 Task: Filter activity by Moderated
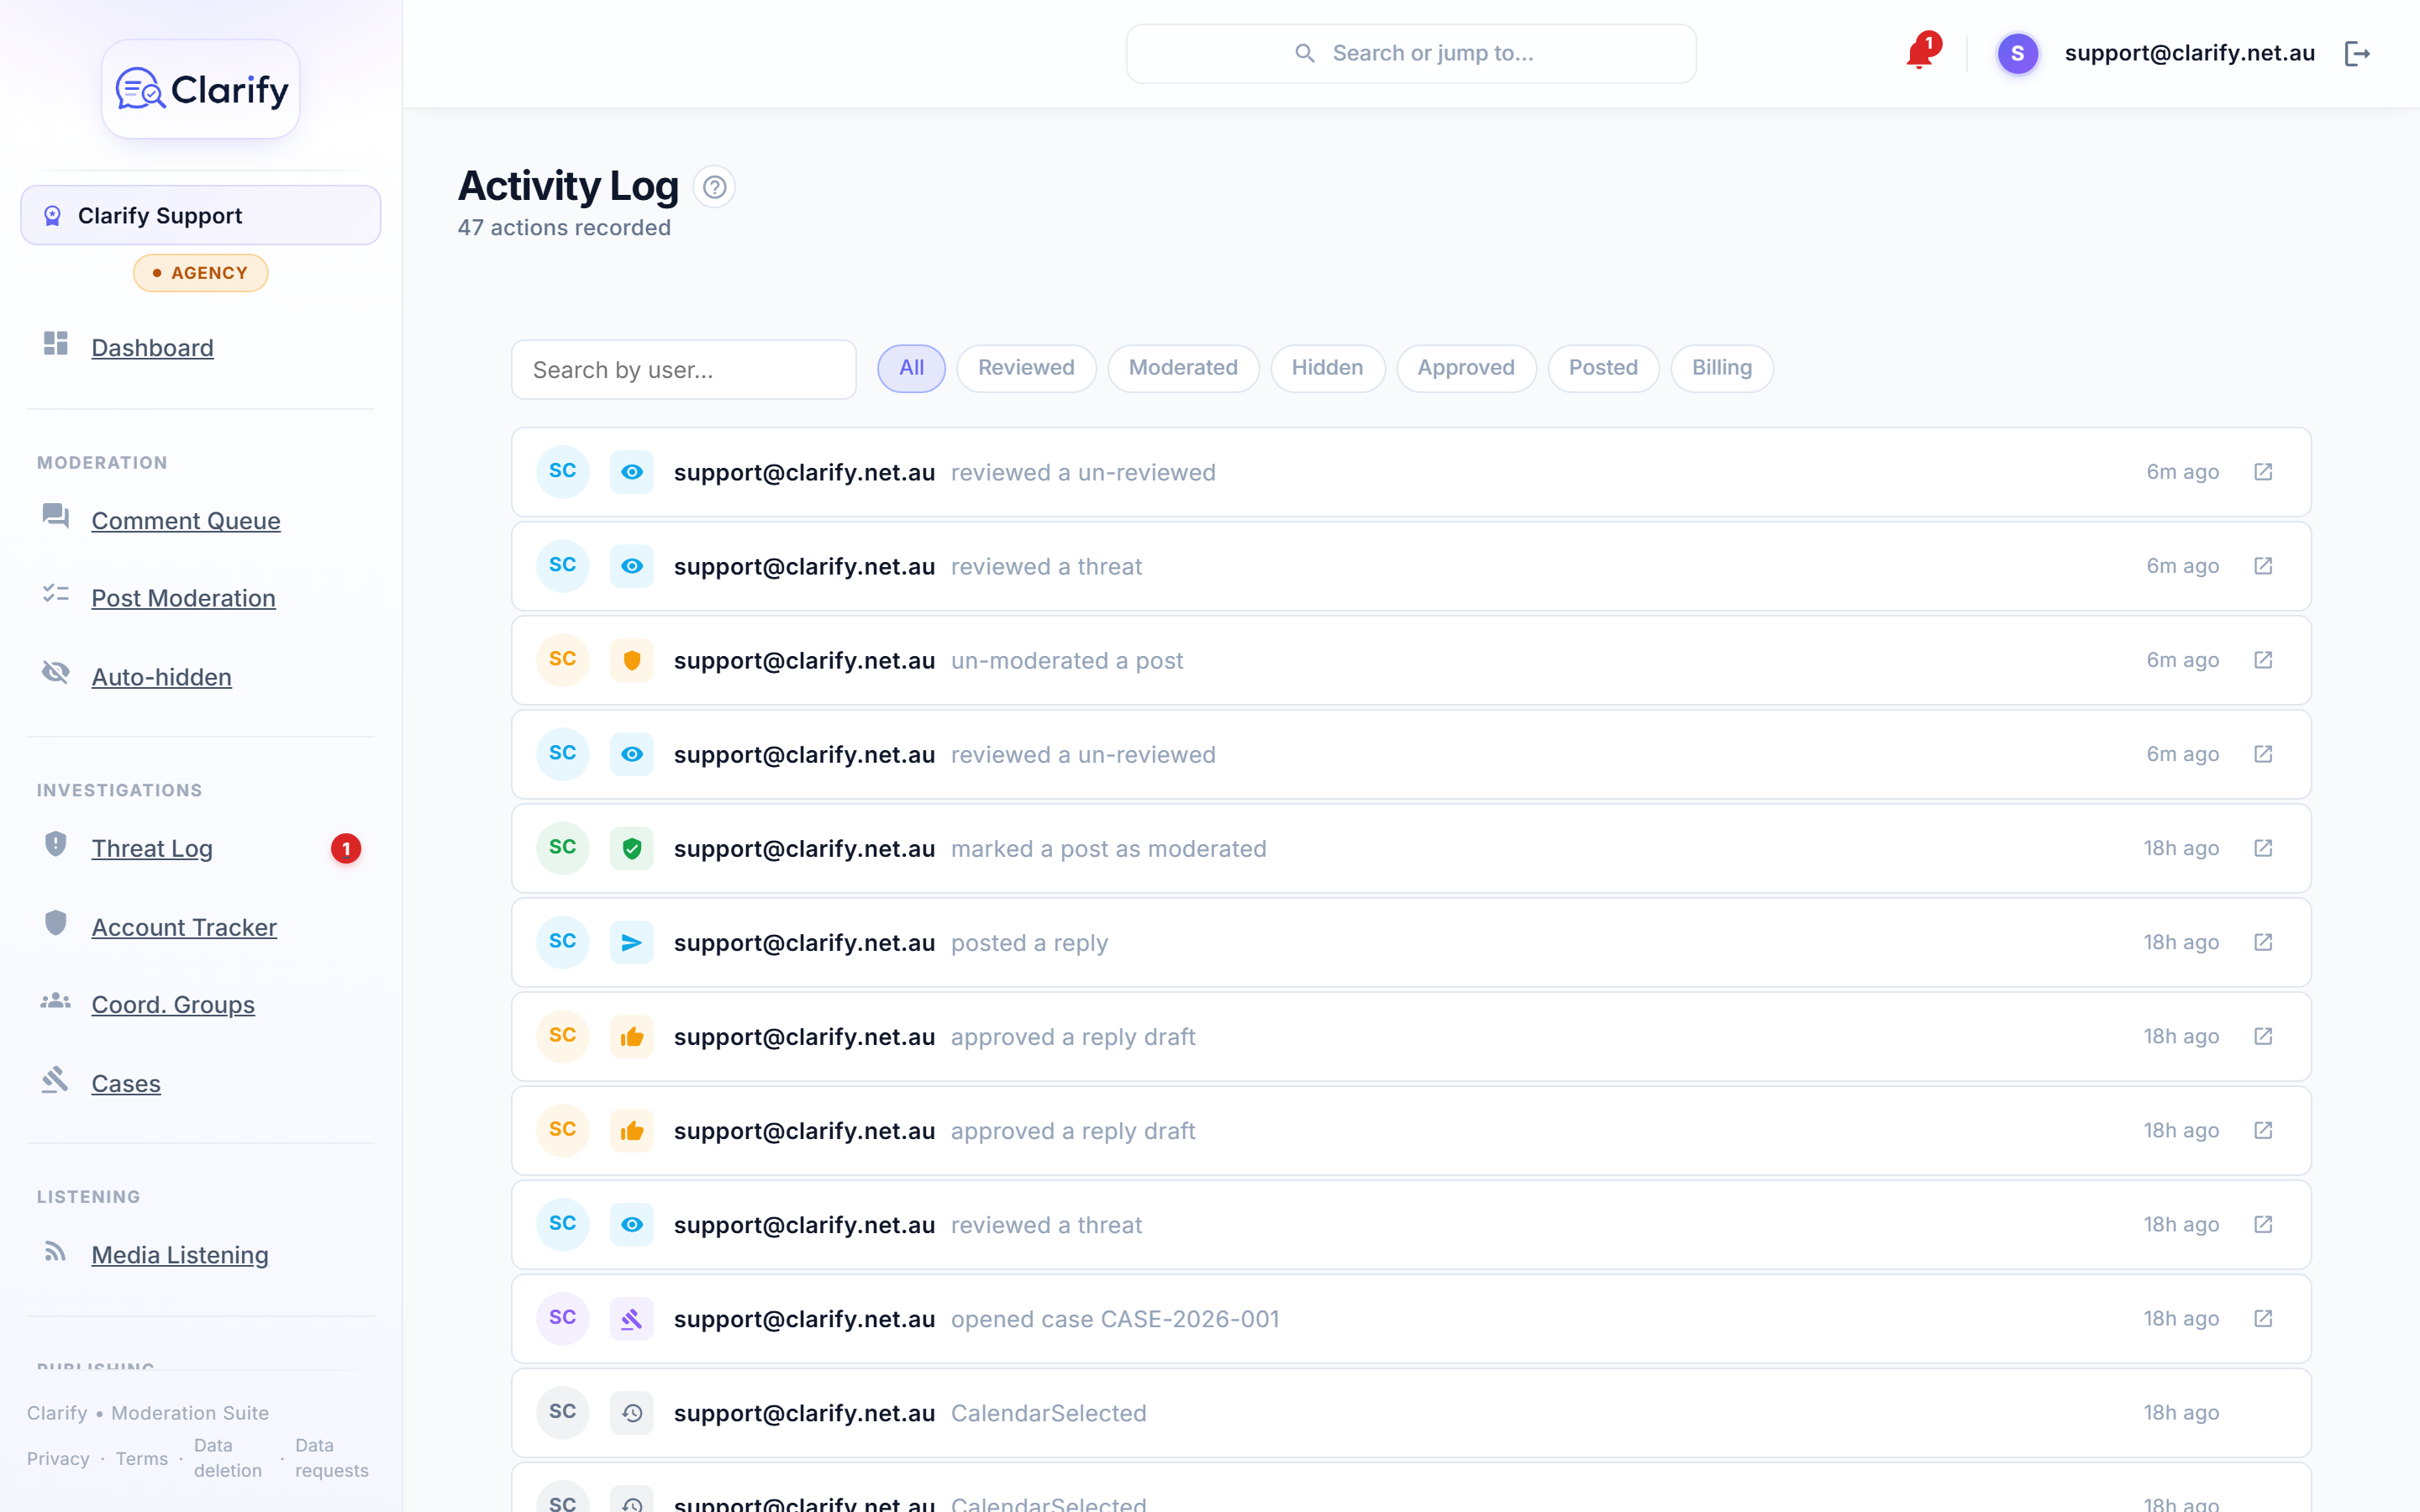tap(1183, 368)
